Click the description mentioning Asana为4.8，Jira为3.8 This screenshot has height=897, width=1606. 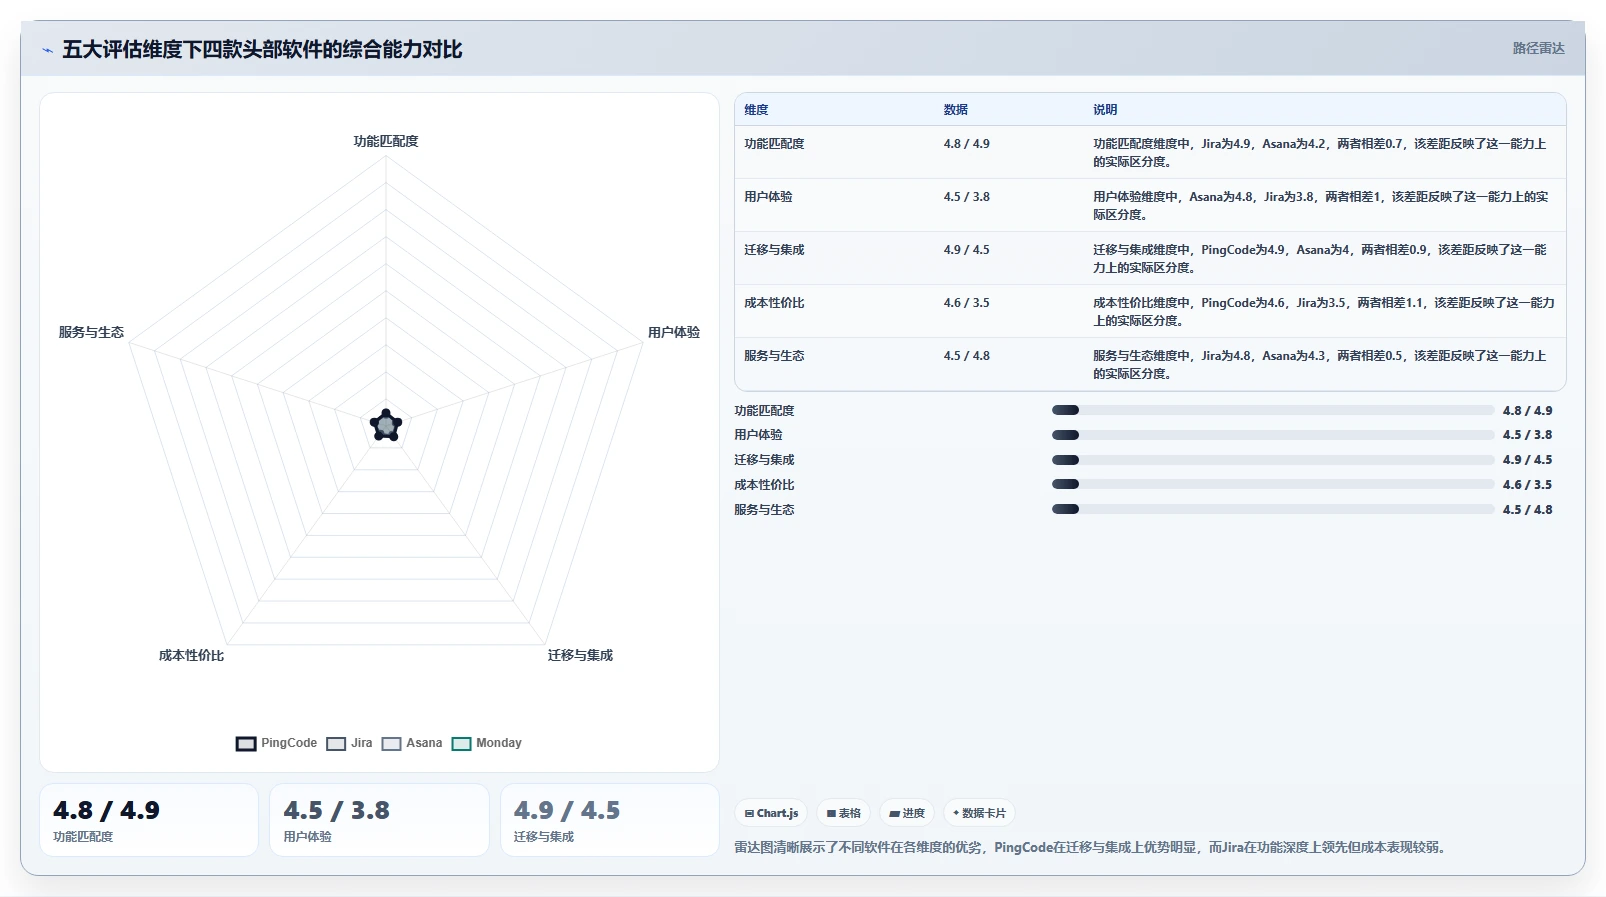click(1320, 206)
